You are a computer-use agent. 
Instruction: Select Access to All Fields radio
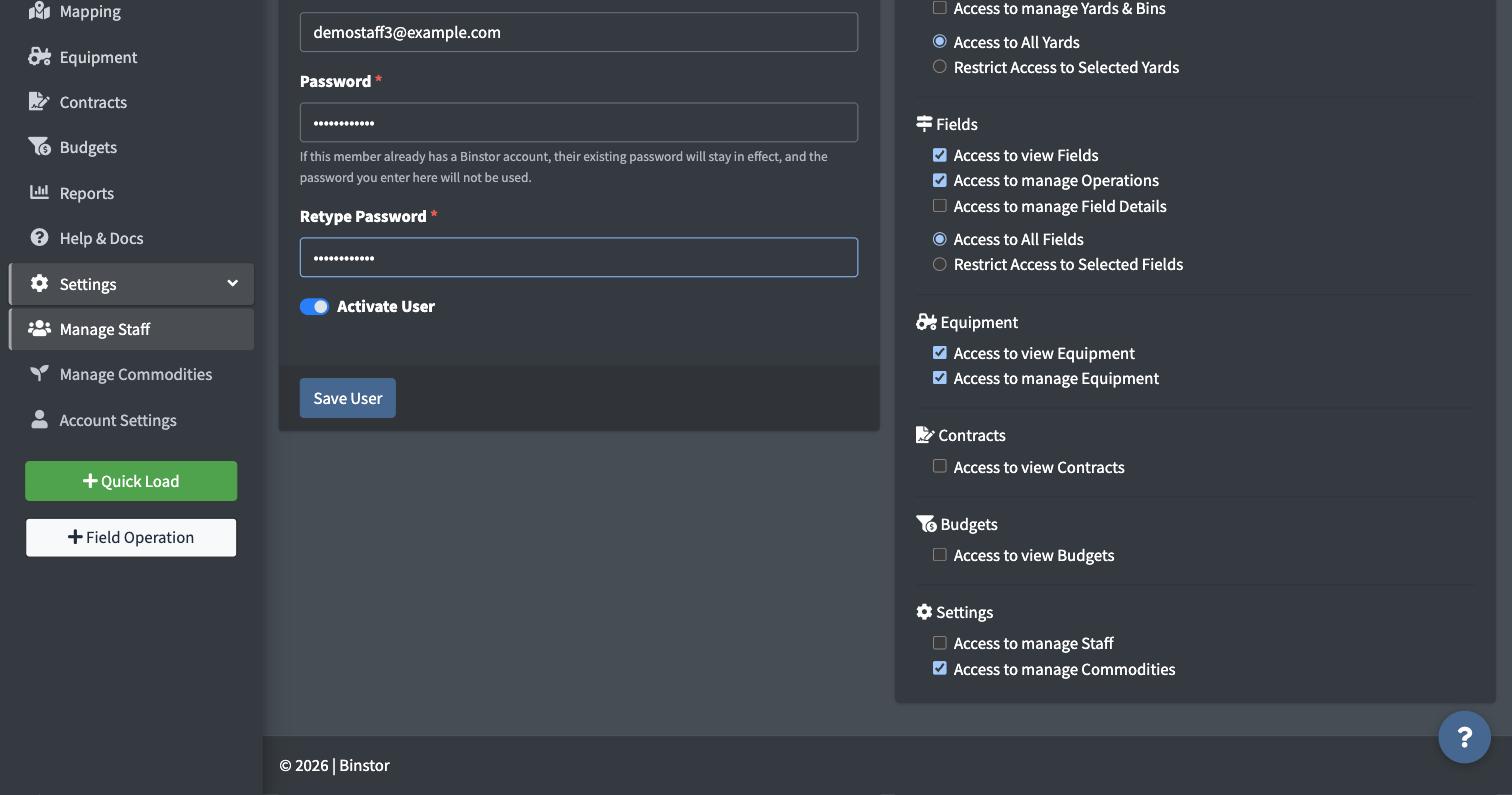pos(939,239)
